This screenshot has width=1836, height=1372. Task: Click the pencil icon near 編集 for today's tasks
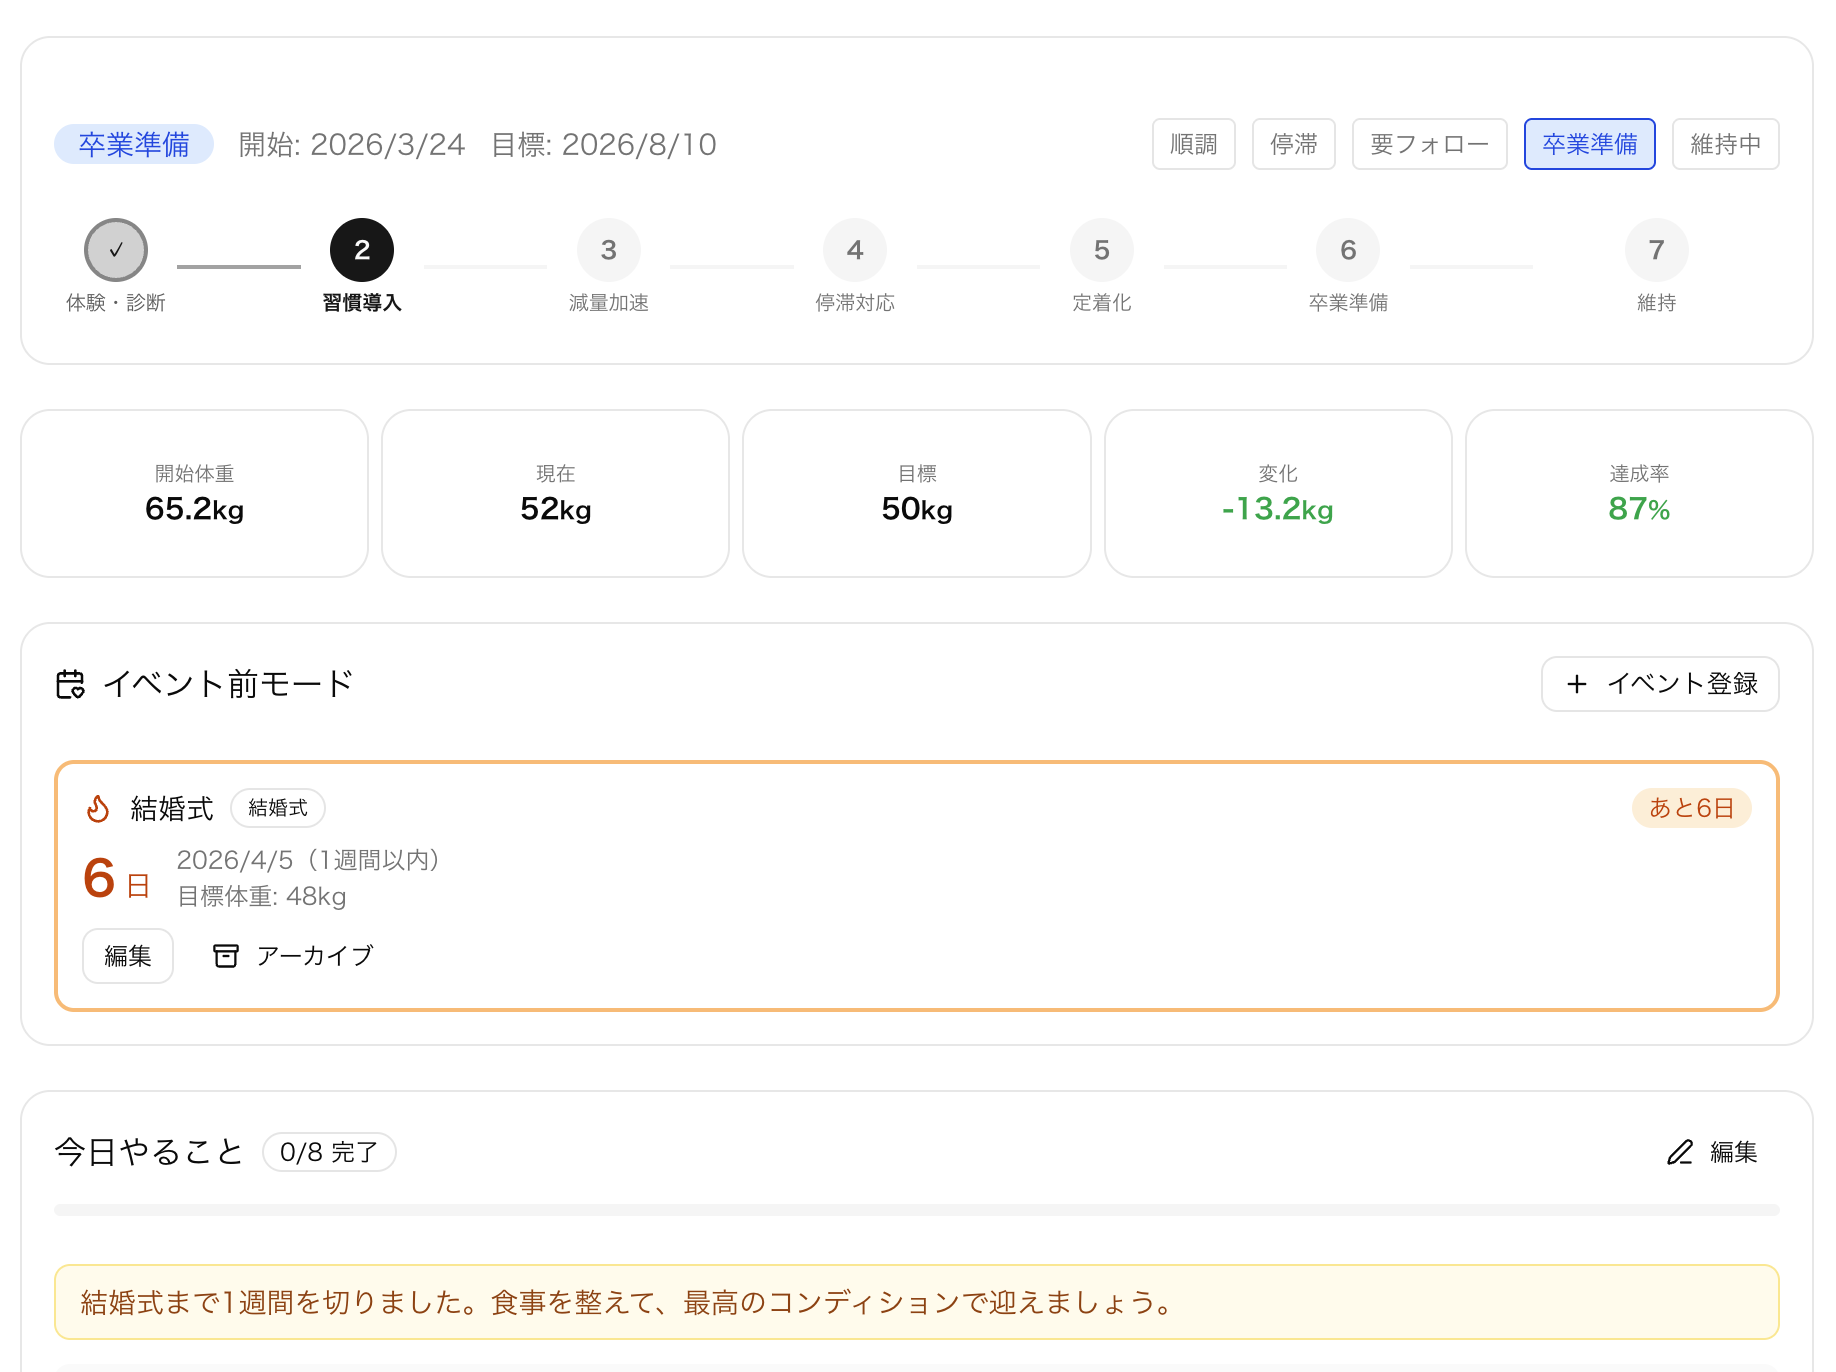(1679, 1152)
